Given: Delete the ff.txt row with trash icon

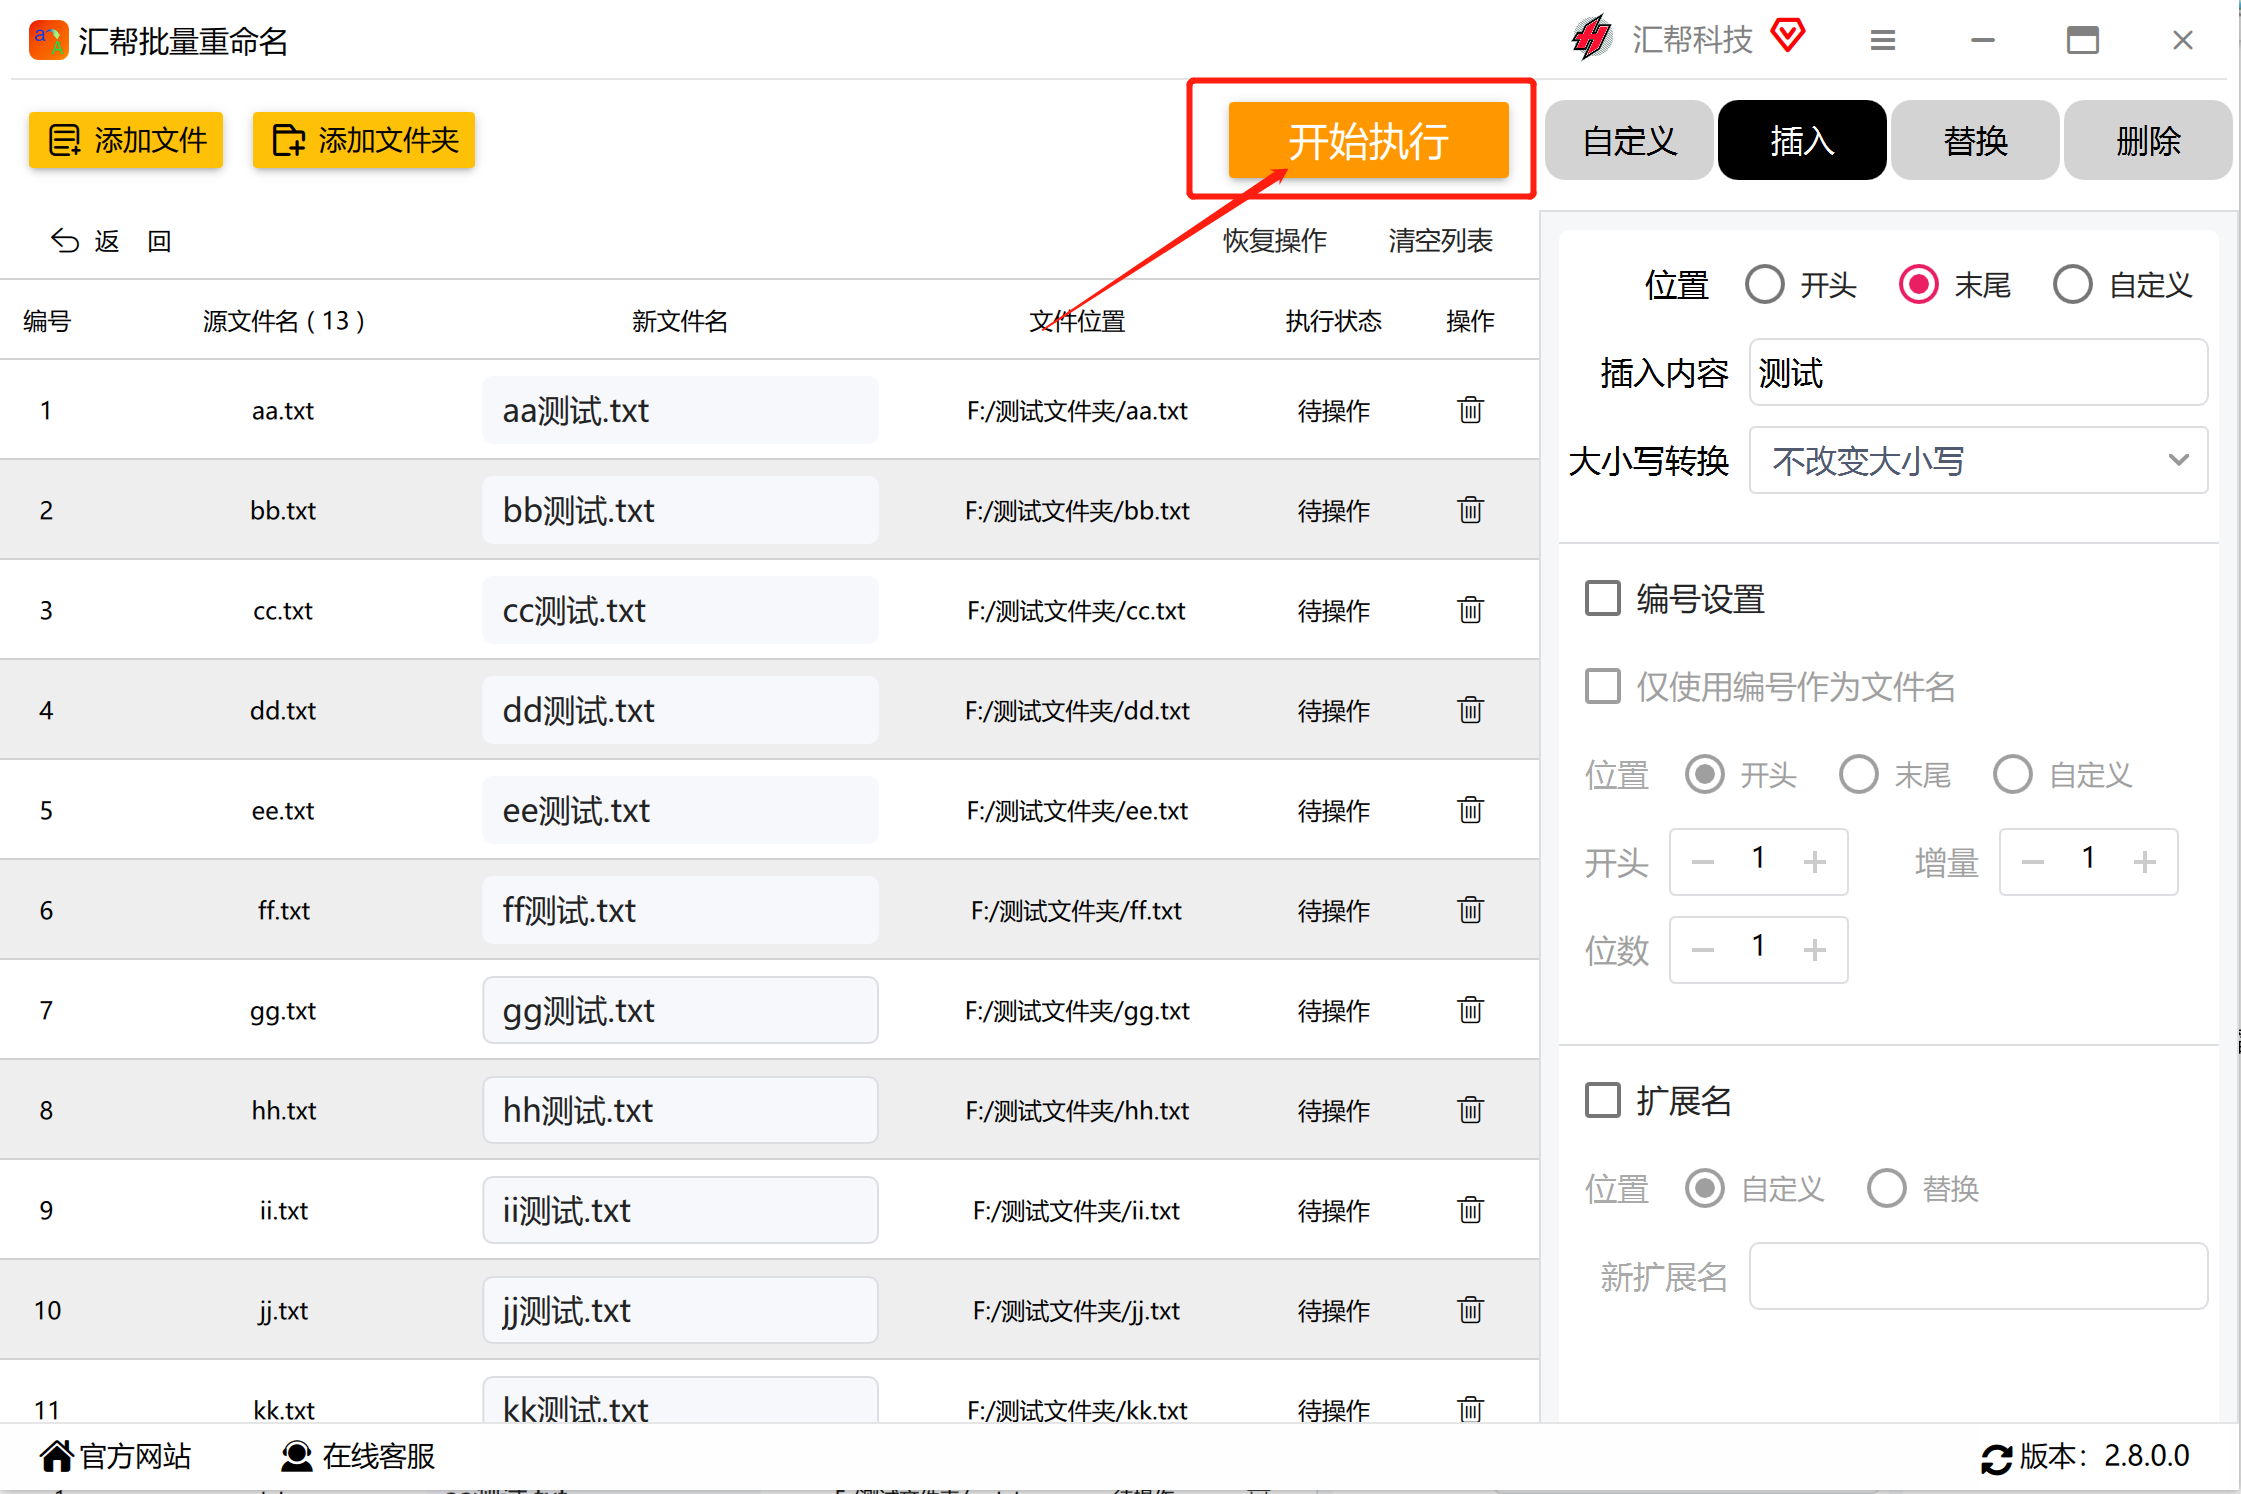Looking at the screenshot, I should [x=1470, y=910].
